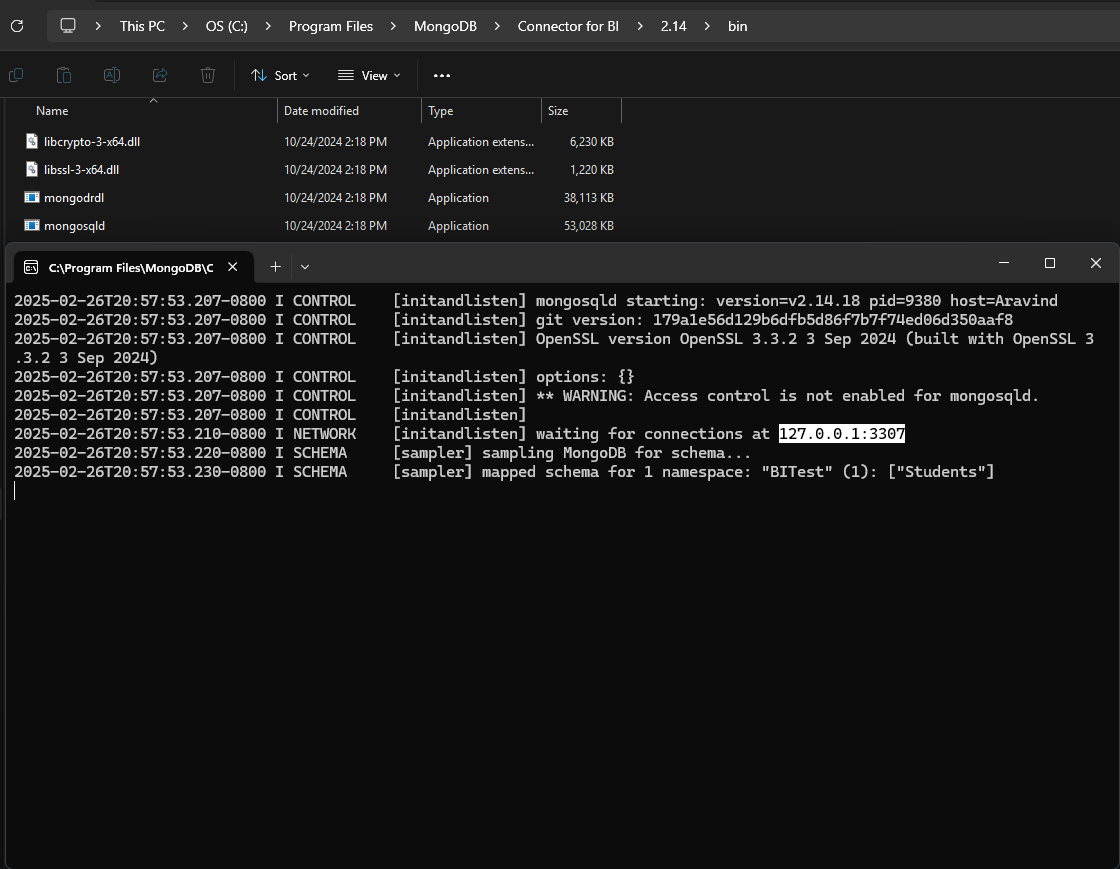Viewport: 1120px width, 869px height.
Task: Open the View dropdown menu
Action: (369, 75)
